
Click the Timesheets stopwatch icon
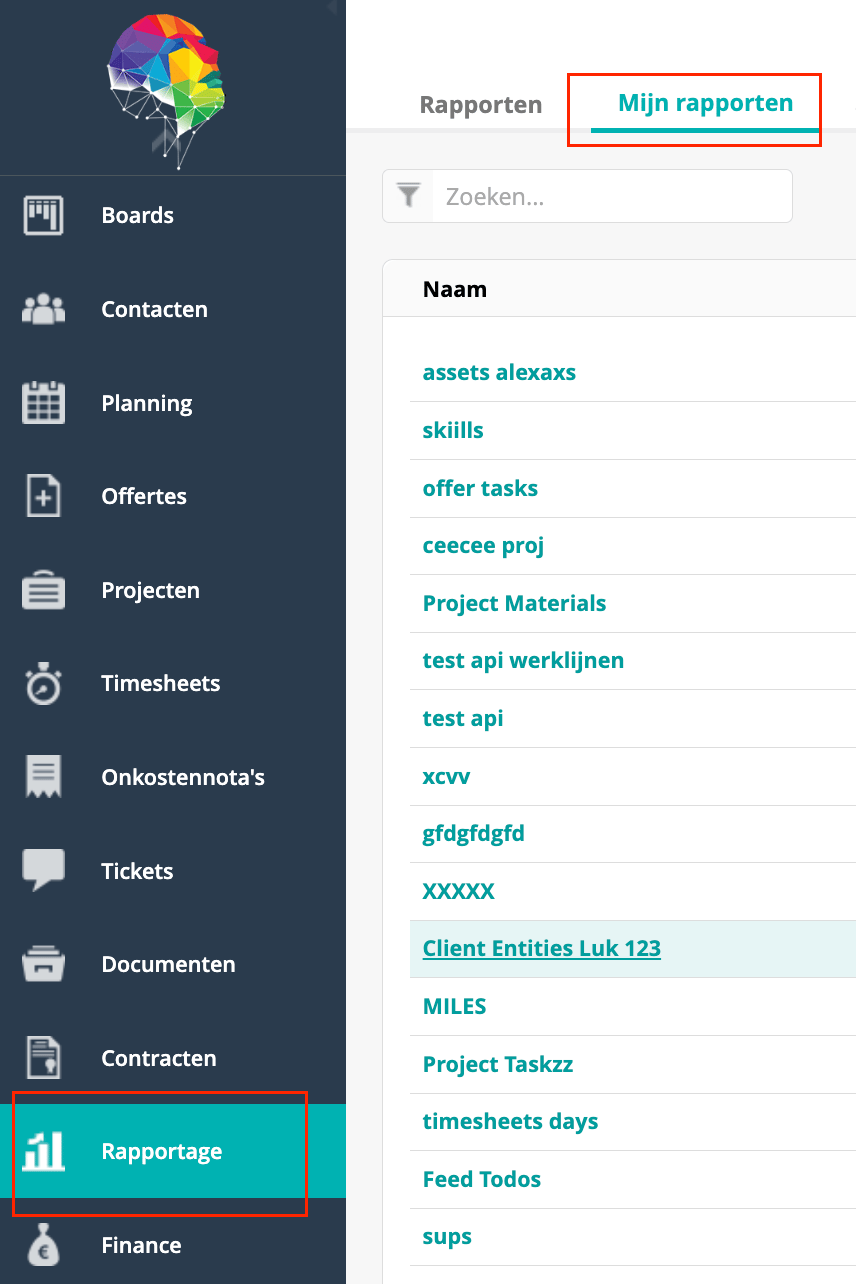tap(43, 684)
